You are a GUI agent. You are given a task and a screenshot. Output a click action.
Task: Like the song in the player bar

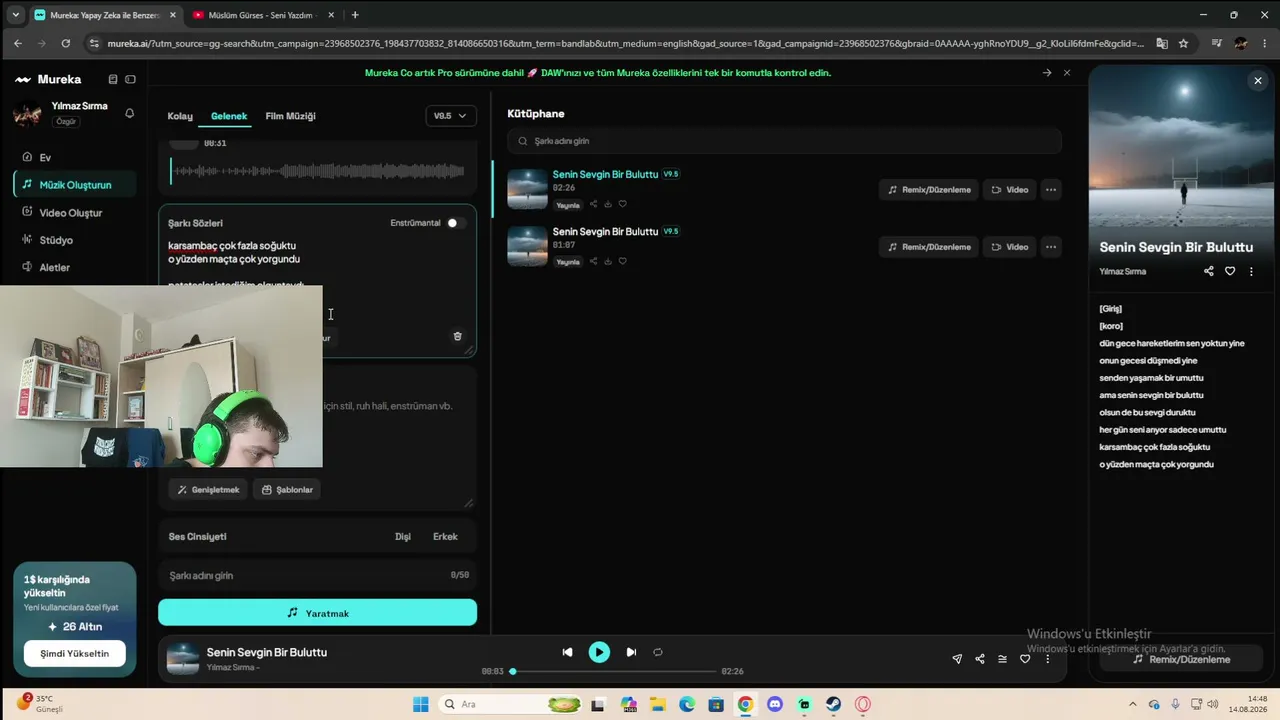(x=1025, y=659)
